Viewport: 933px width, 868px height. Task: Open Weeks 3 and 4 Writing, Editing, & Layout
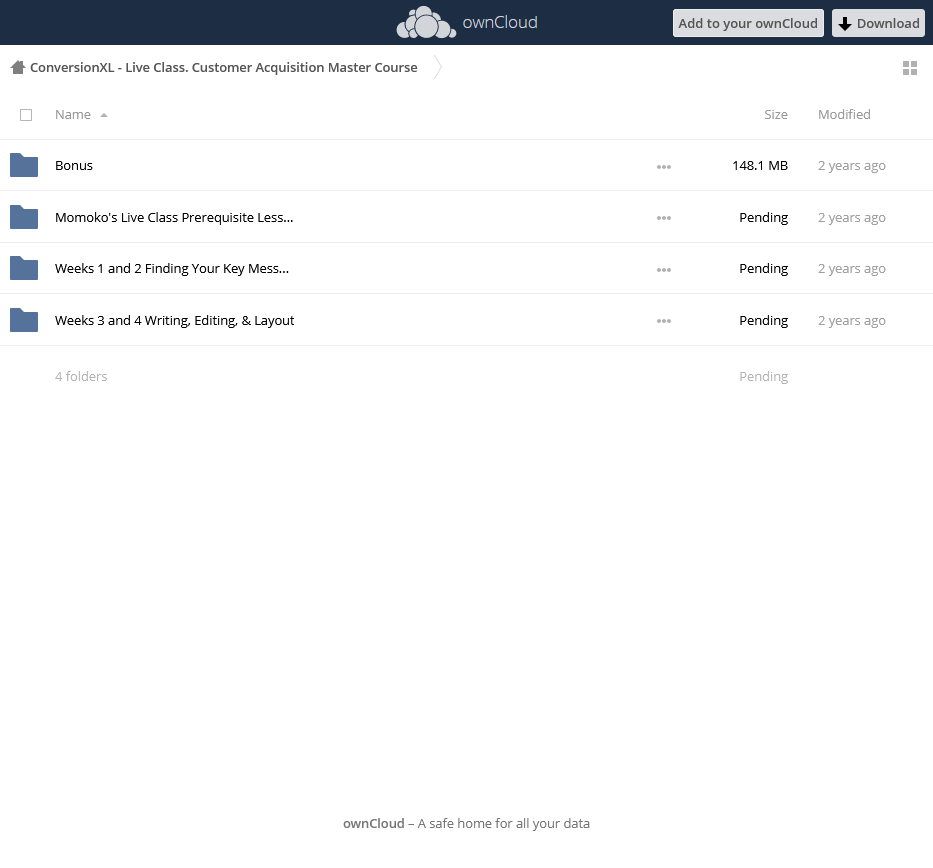[174, 320]
